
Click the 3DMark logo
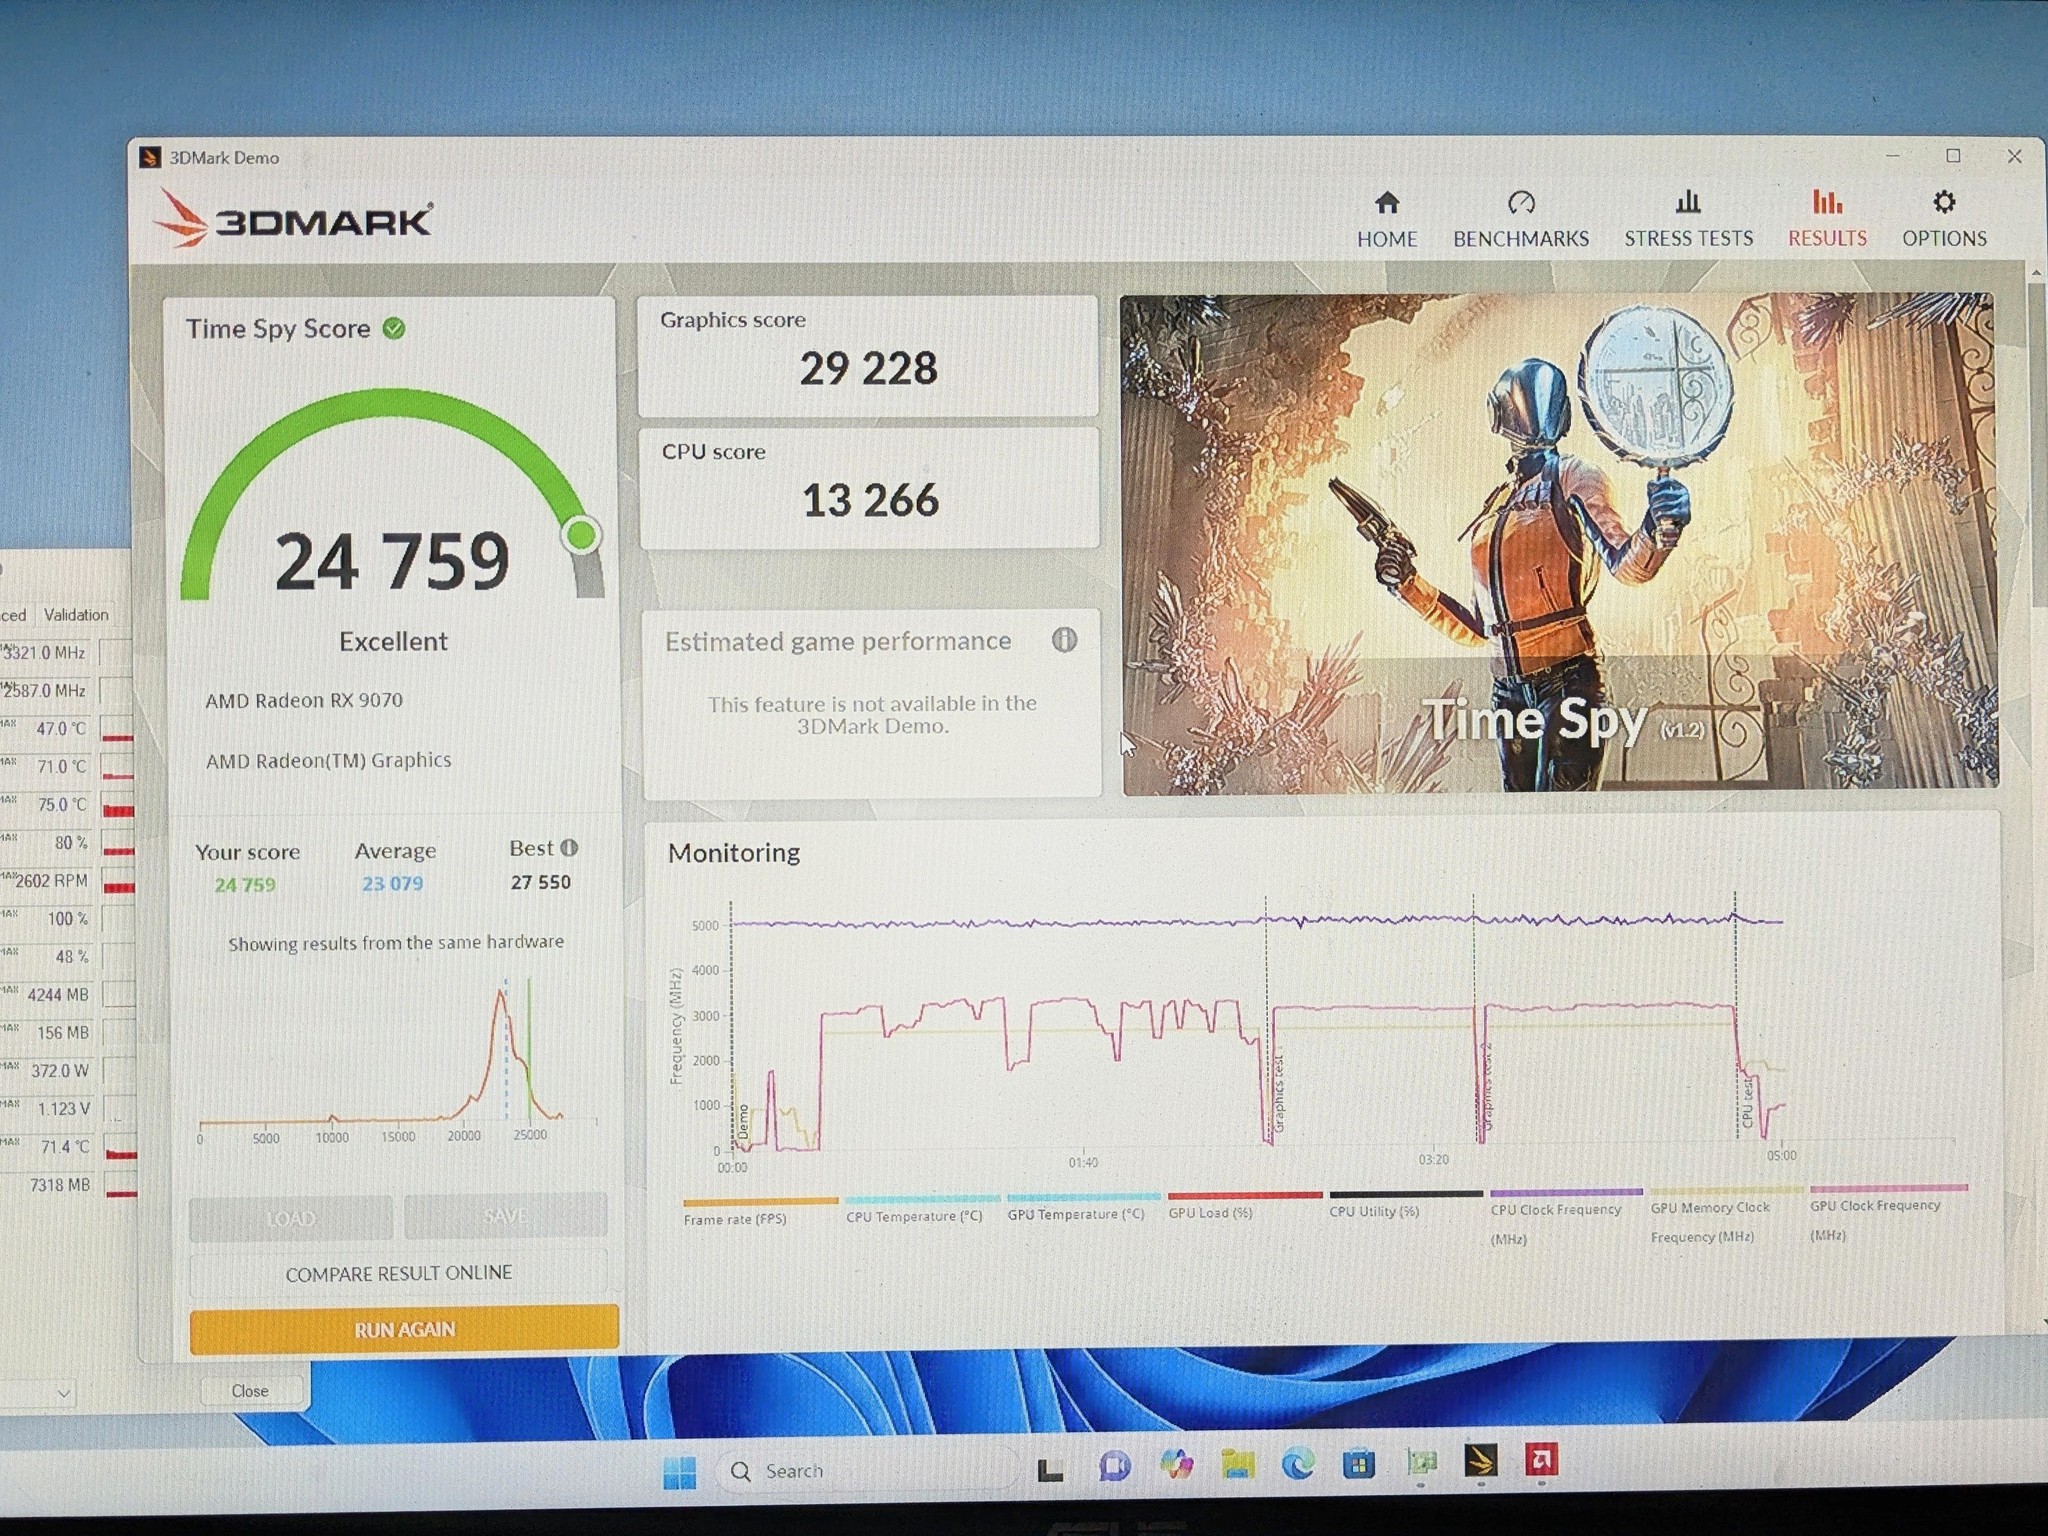pos(294,219)
